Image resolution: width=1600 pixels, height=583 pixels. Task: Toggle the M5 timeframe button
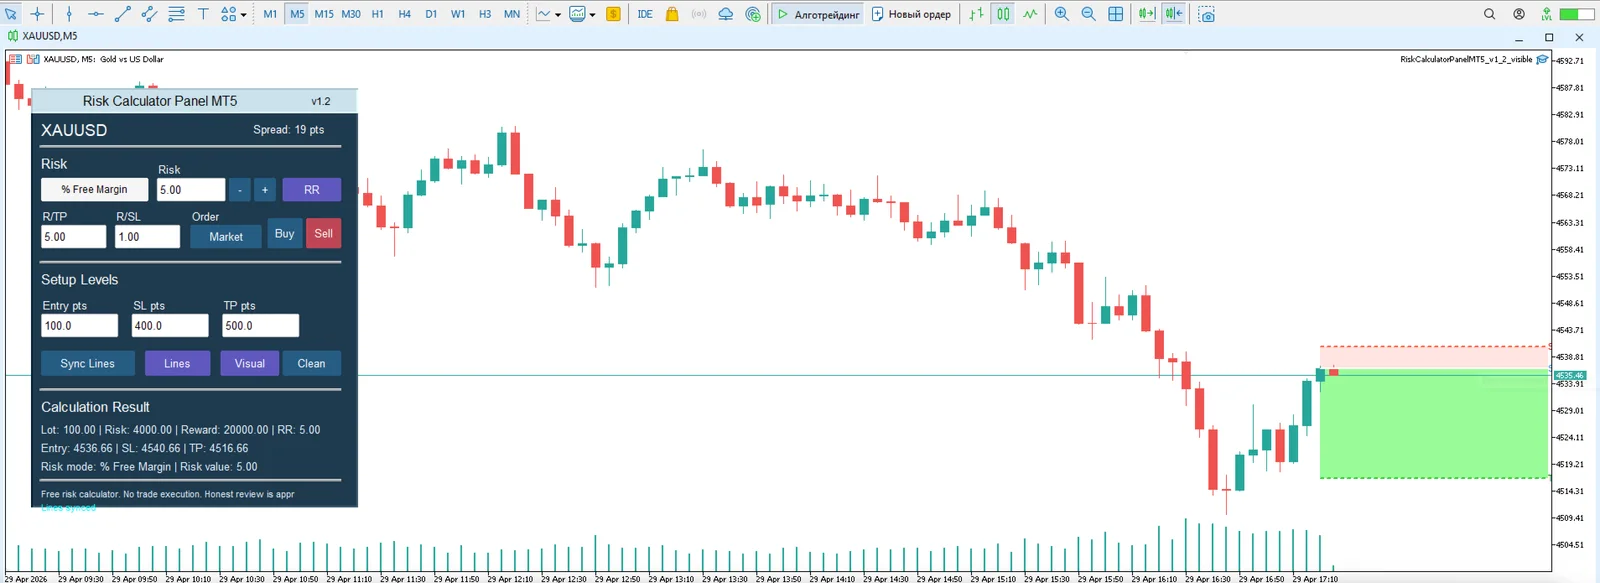[x=297, y=14]
